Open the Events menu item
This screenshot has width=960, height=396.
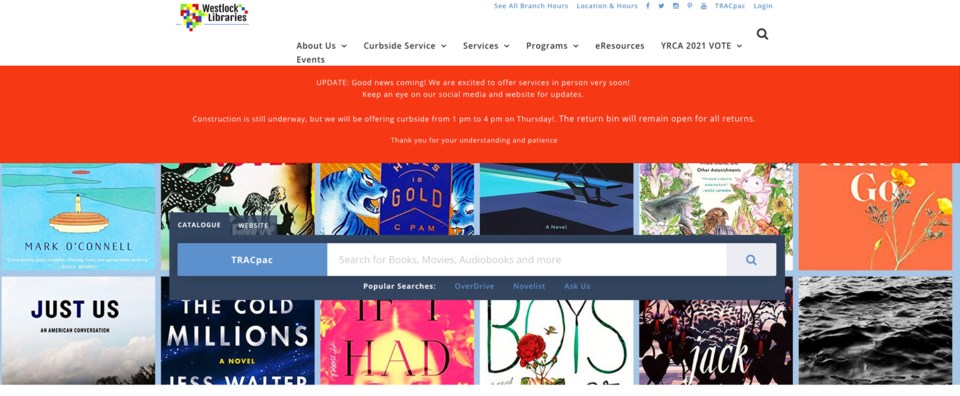click(x=310, y=60)
